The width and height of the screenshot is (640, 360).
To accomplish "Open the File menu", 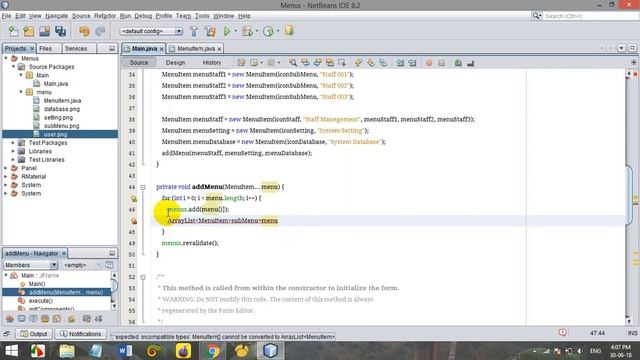I will [x=7, y=16].
